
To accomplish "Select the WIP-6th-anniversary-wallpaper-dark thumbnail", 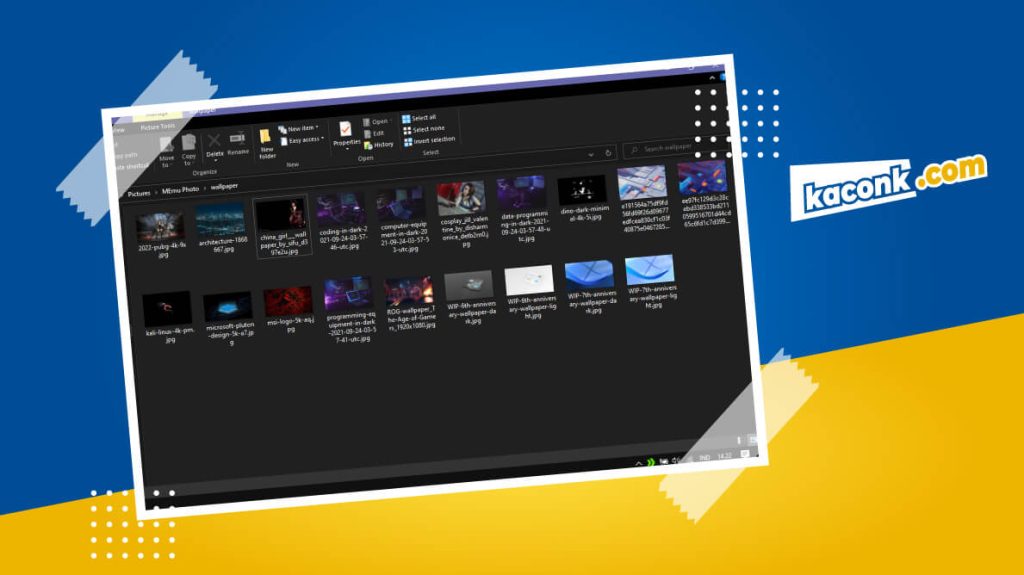I will coord(469,285).
